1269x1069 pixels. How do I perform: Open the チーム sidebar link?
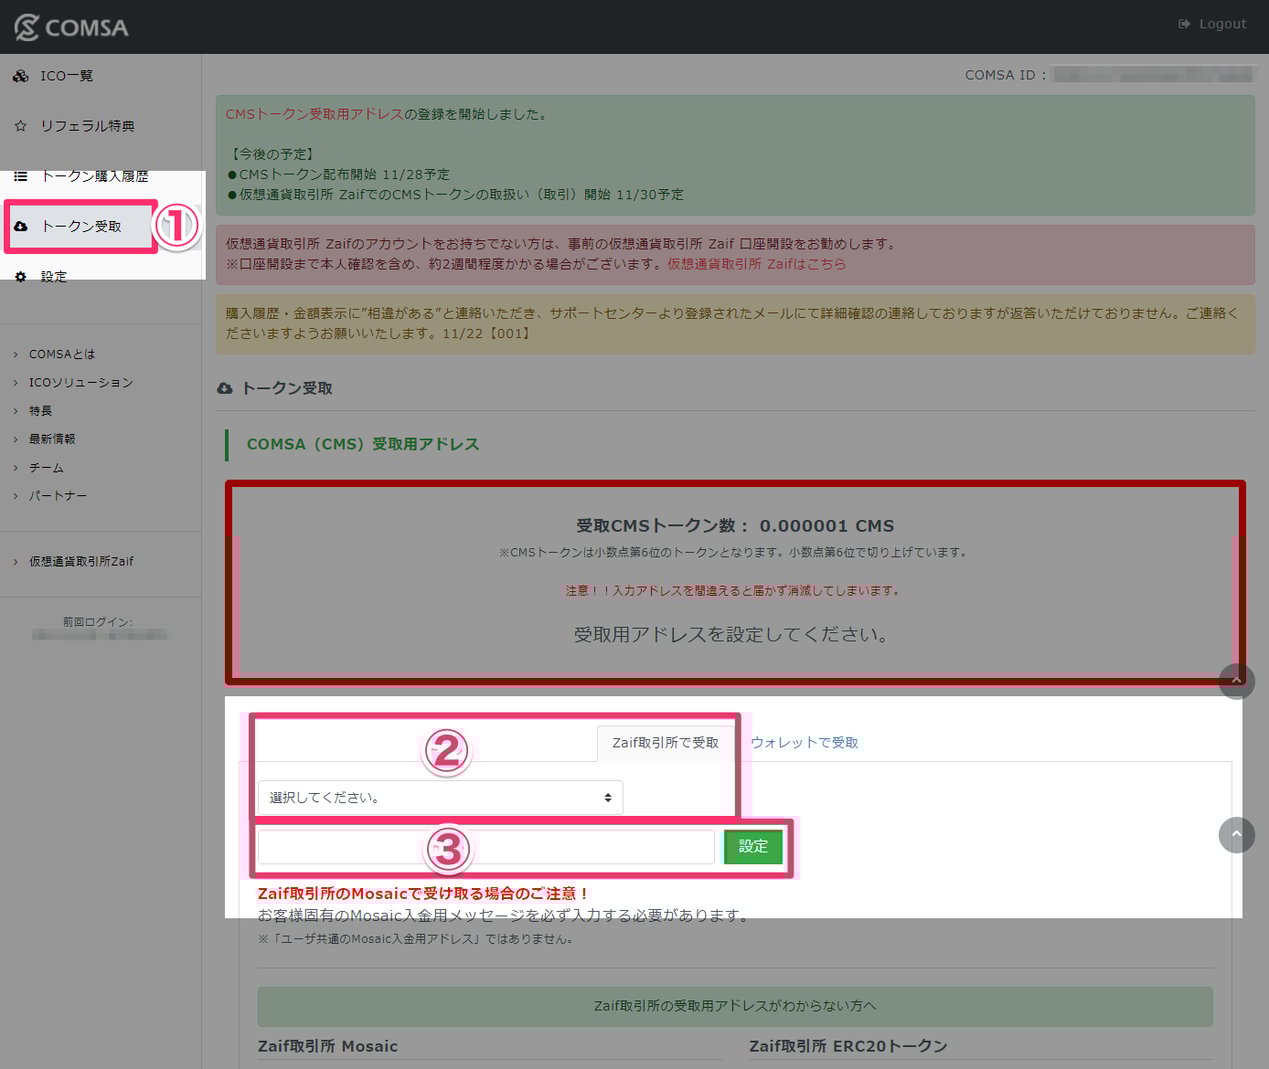(x=46, y=467)
